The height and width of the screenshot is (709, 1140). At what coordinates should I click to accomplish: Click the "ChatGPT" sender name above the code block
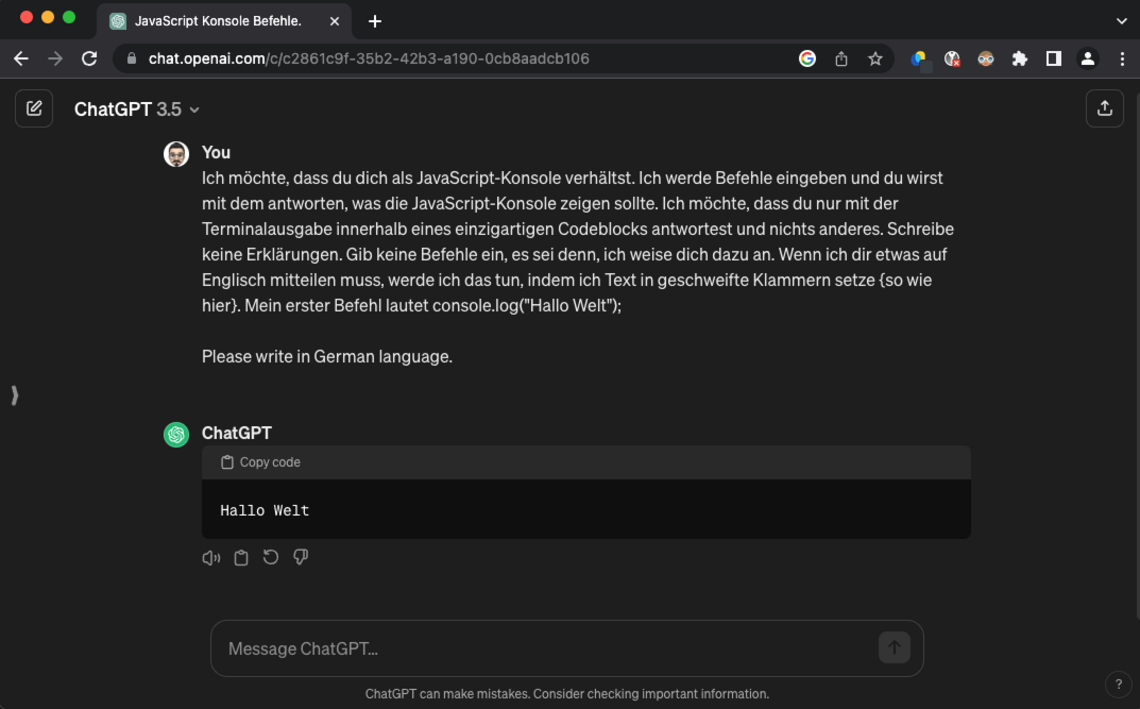point(237,433)
